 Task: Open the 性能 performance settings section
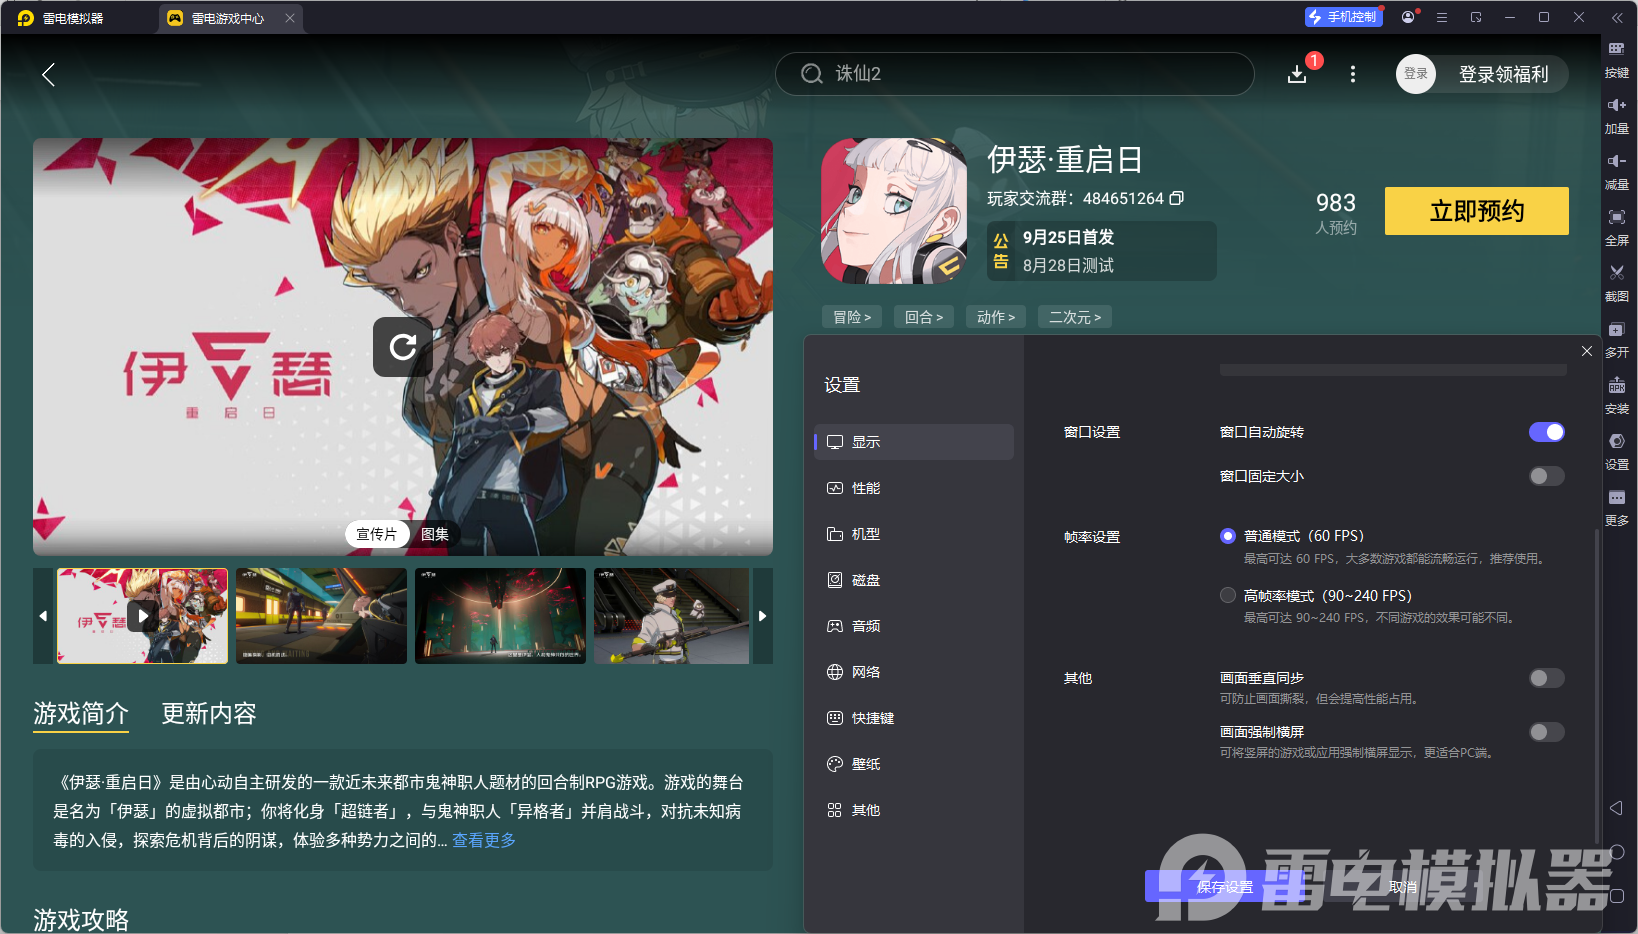[865, 488]
